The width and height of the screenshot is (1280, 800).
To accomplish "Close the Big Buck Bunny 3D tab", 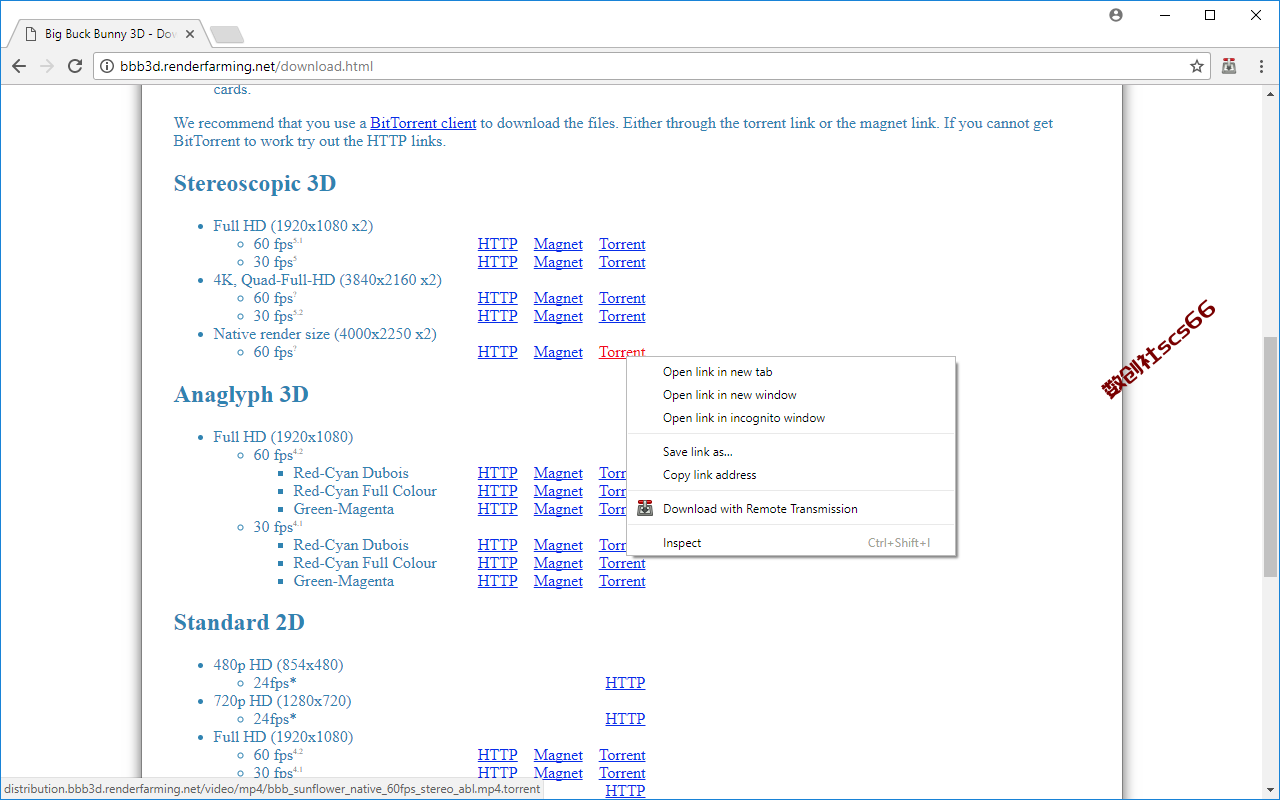I will [191, 34].
